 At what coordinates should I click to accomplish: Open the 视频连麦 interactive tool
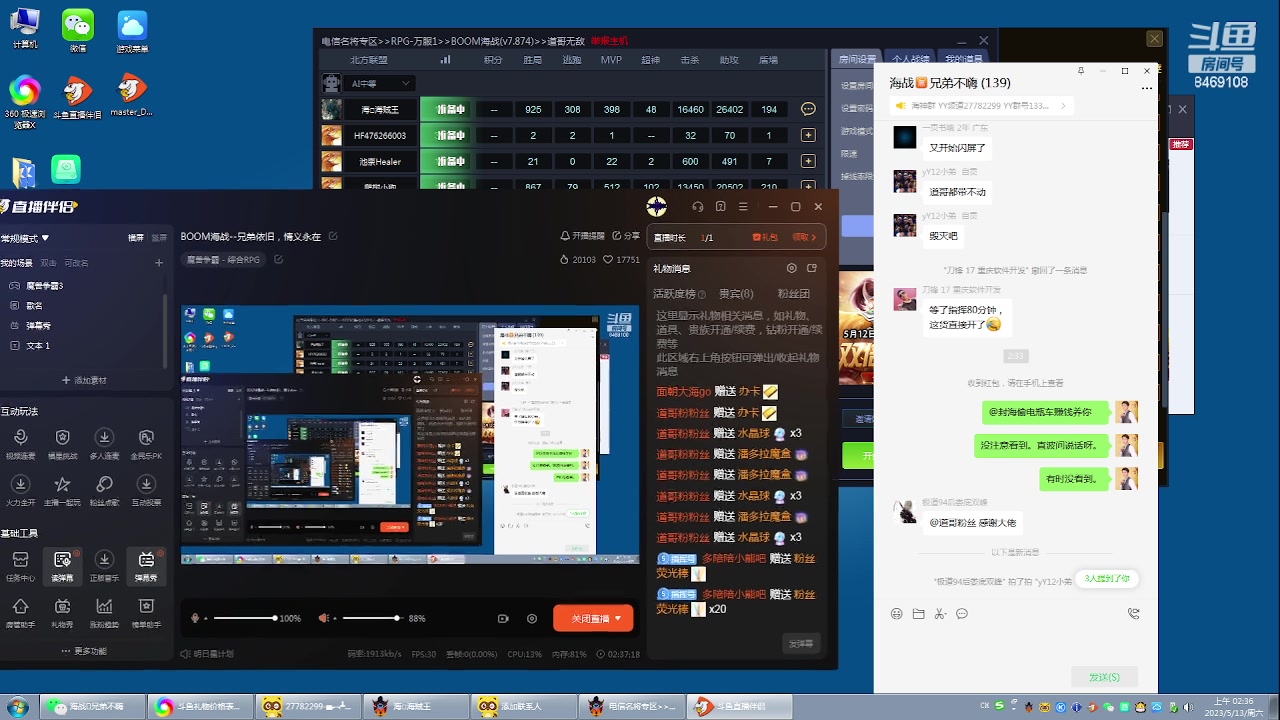coord(20,444)
